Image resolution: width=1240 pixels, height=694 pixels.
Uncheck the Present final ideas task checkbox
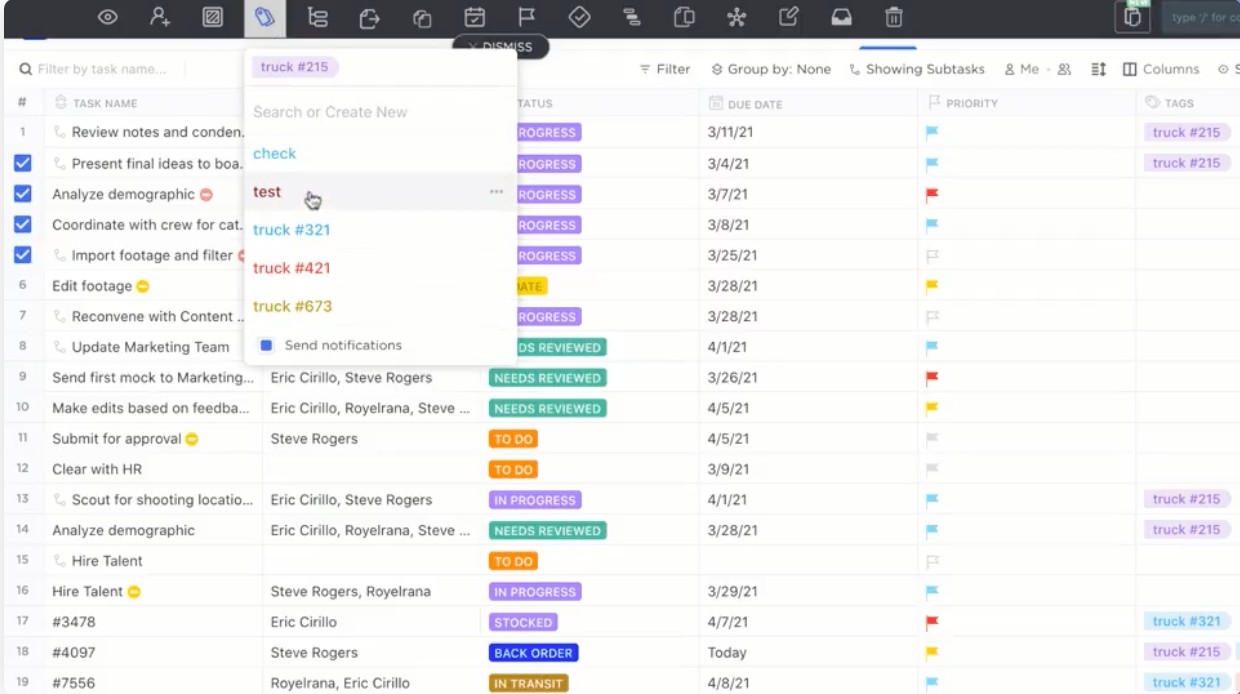(x=23, y=163)
